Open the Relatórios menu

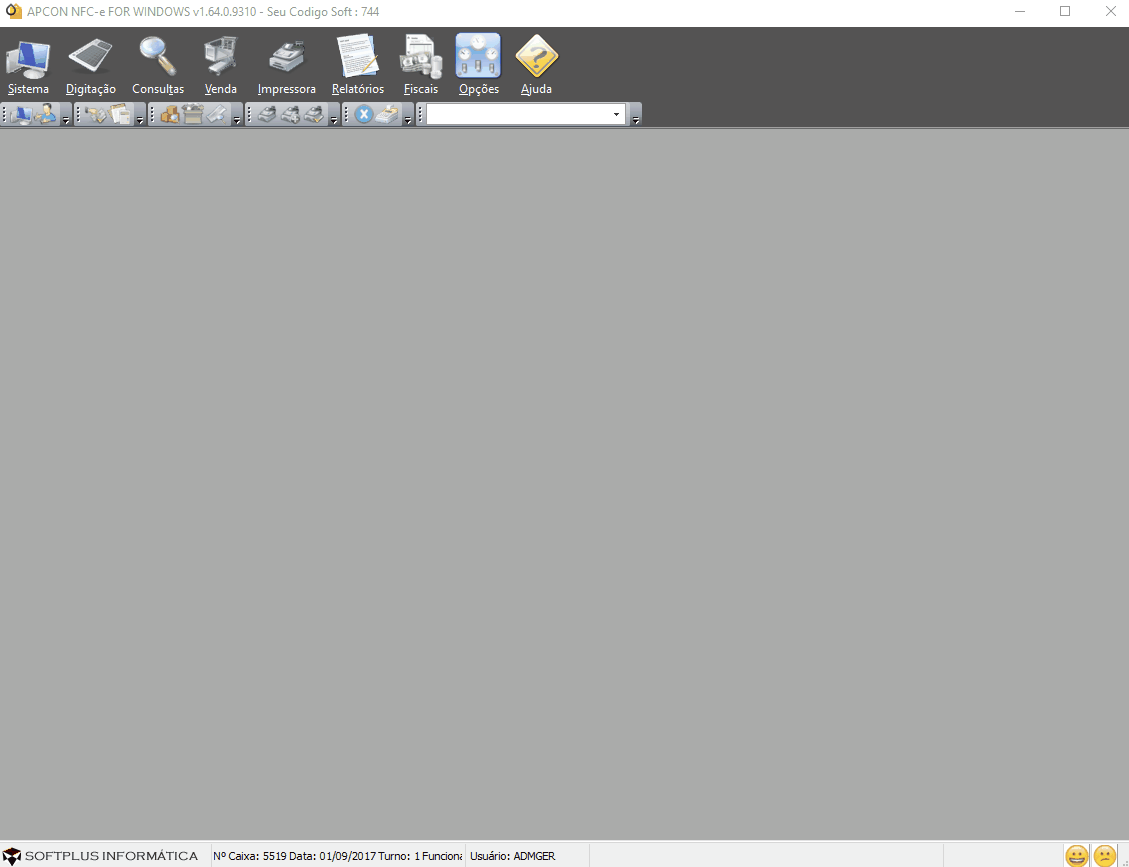coord(358,65)
